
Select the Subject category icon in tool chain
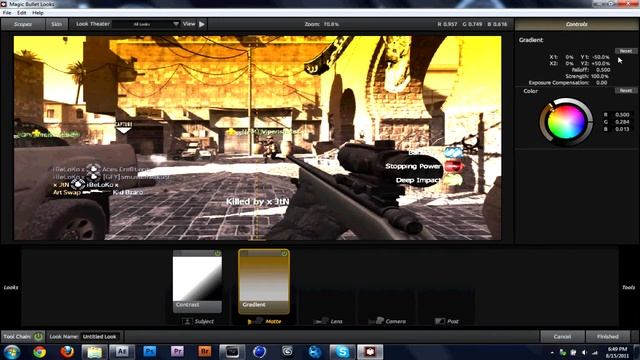(187, 322)
